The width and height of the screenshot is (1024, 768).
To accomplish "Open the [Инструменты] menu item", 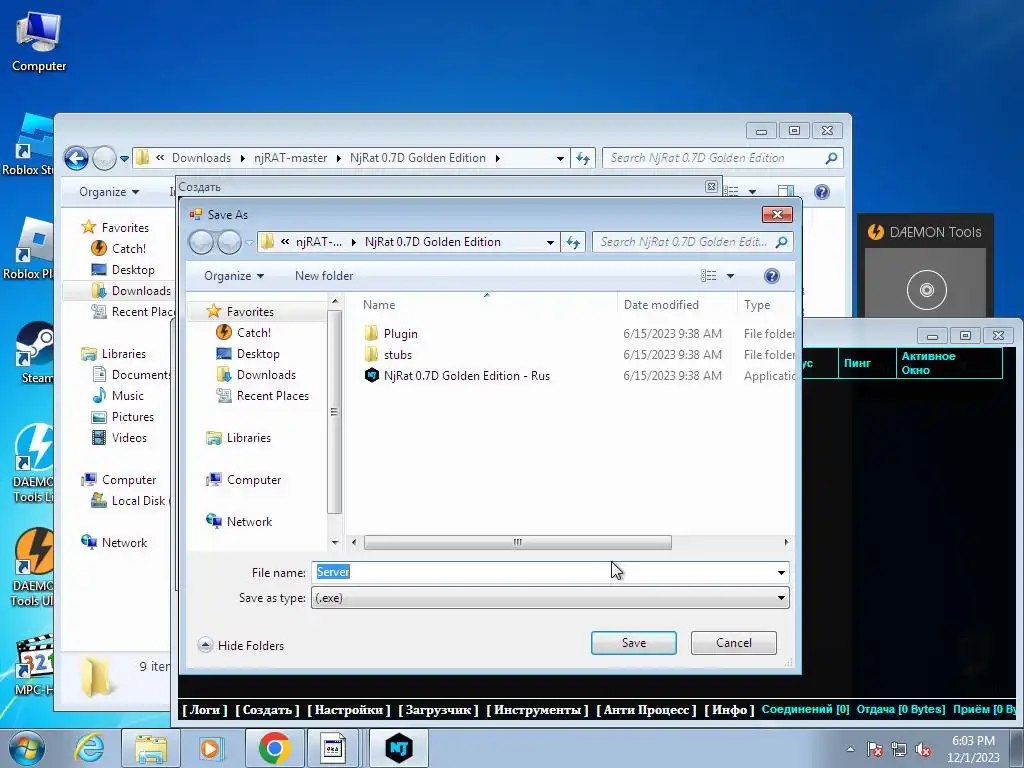I will 537,710.
